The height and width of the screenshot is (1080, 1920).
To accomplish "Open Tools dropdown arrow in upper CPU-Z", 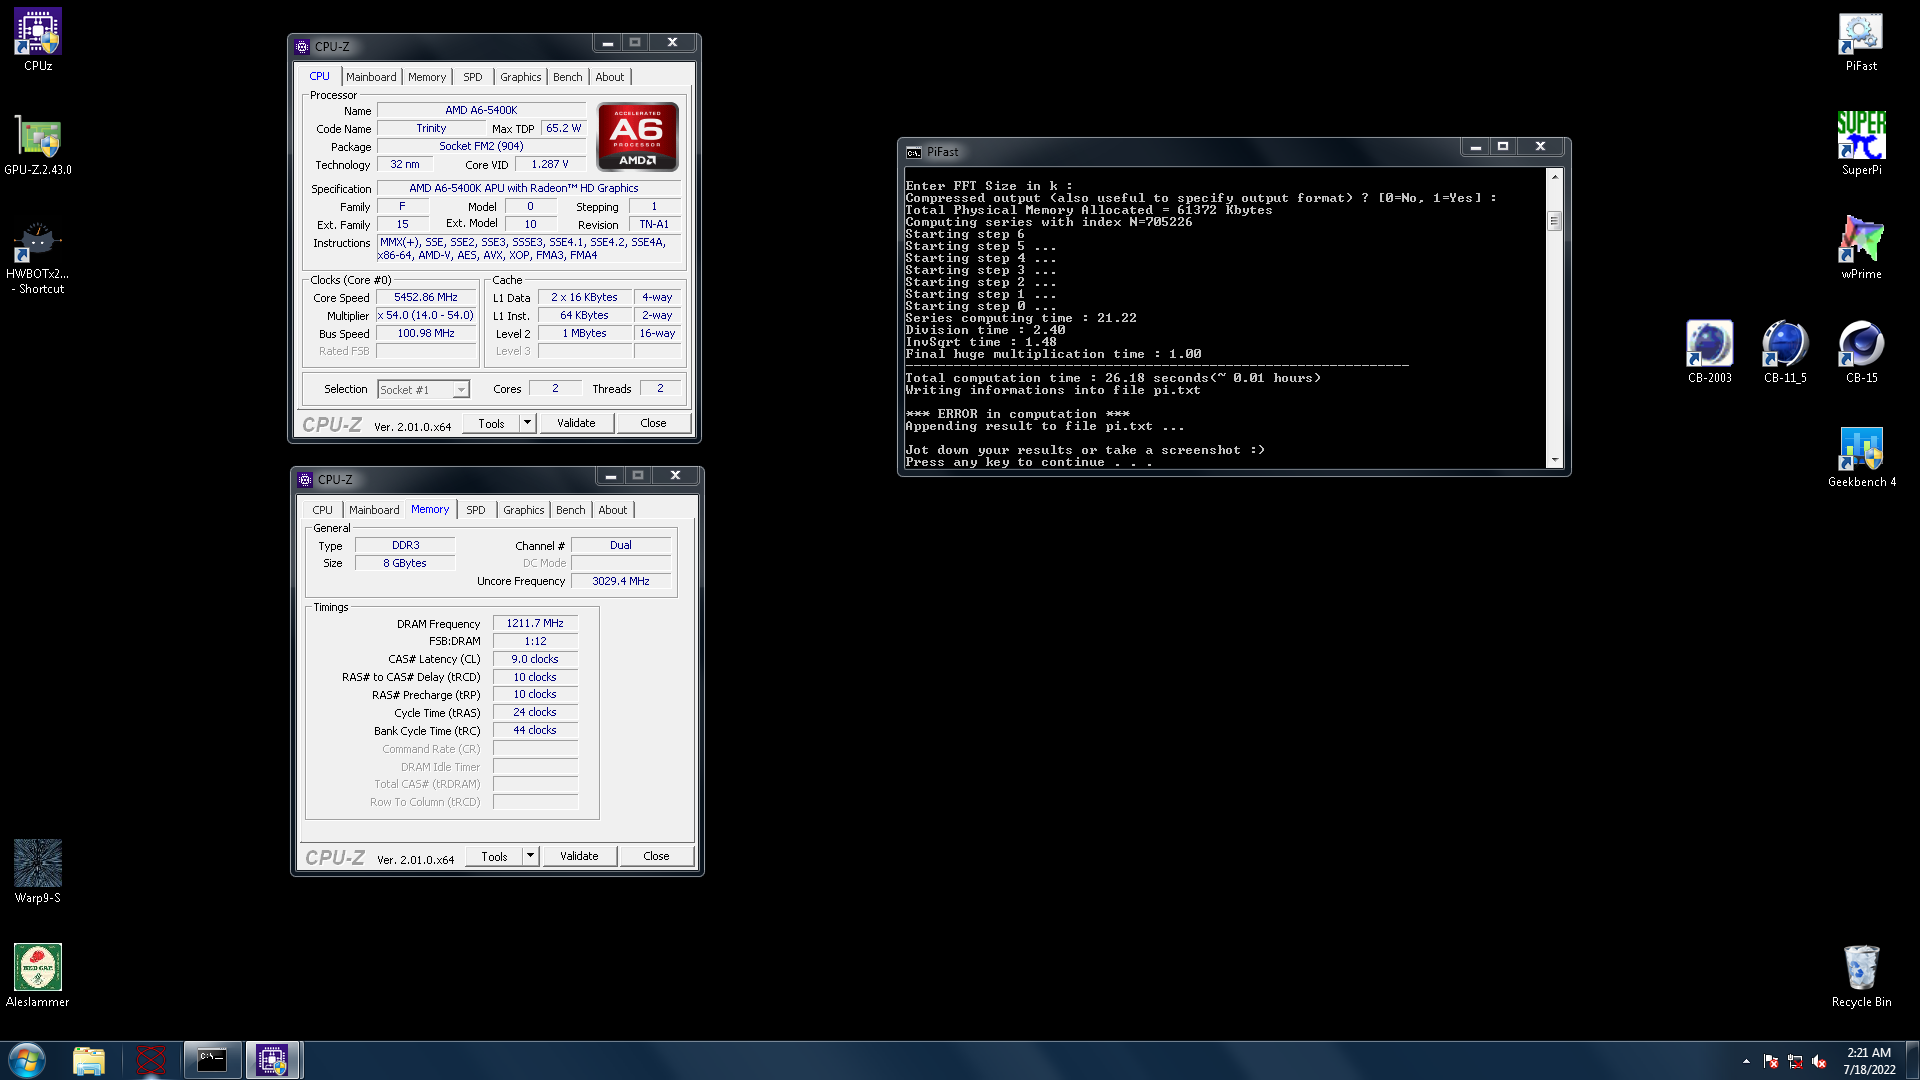I will [527, 423].
